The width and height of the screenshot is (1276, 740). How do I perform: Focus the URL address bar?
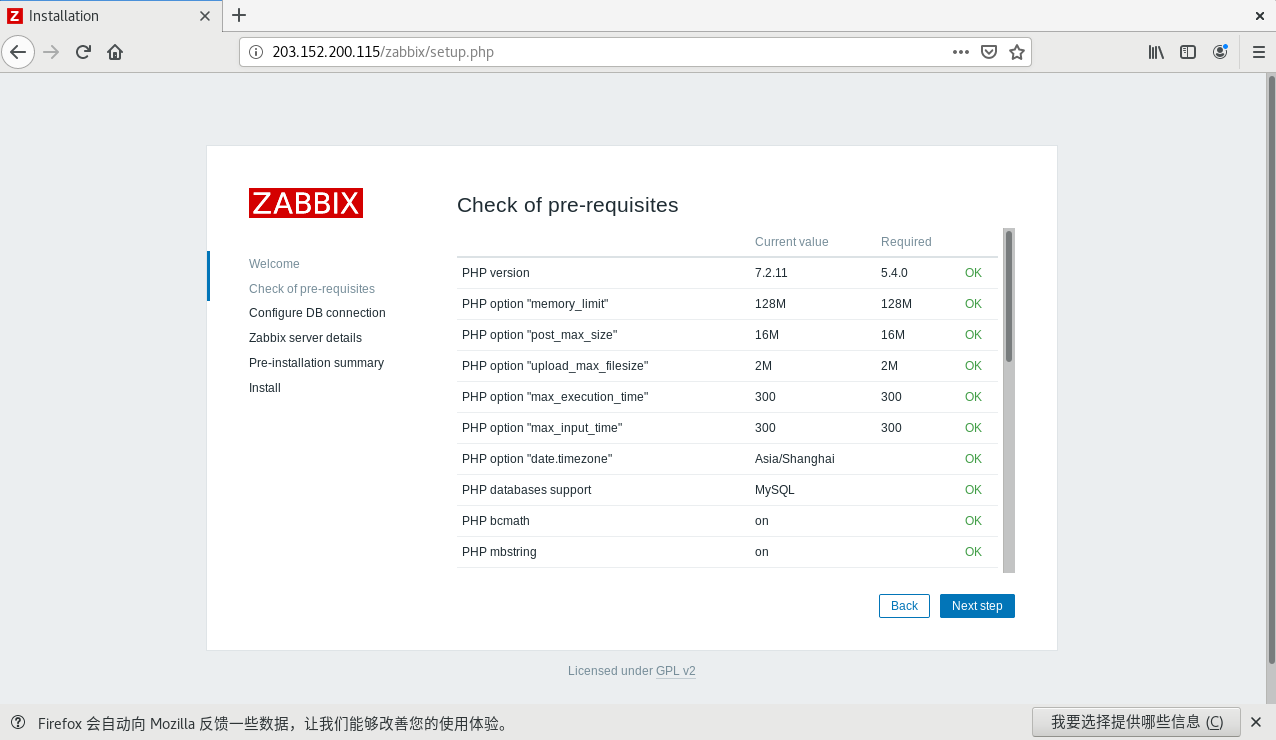[600, 52]
